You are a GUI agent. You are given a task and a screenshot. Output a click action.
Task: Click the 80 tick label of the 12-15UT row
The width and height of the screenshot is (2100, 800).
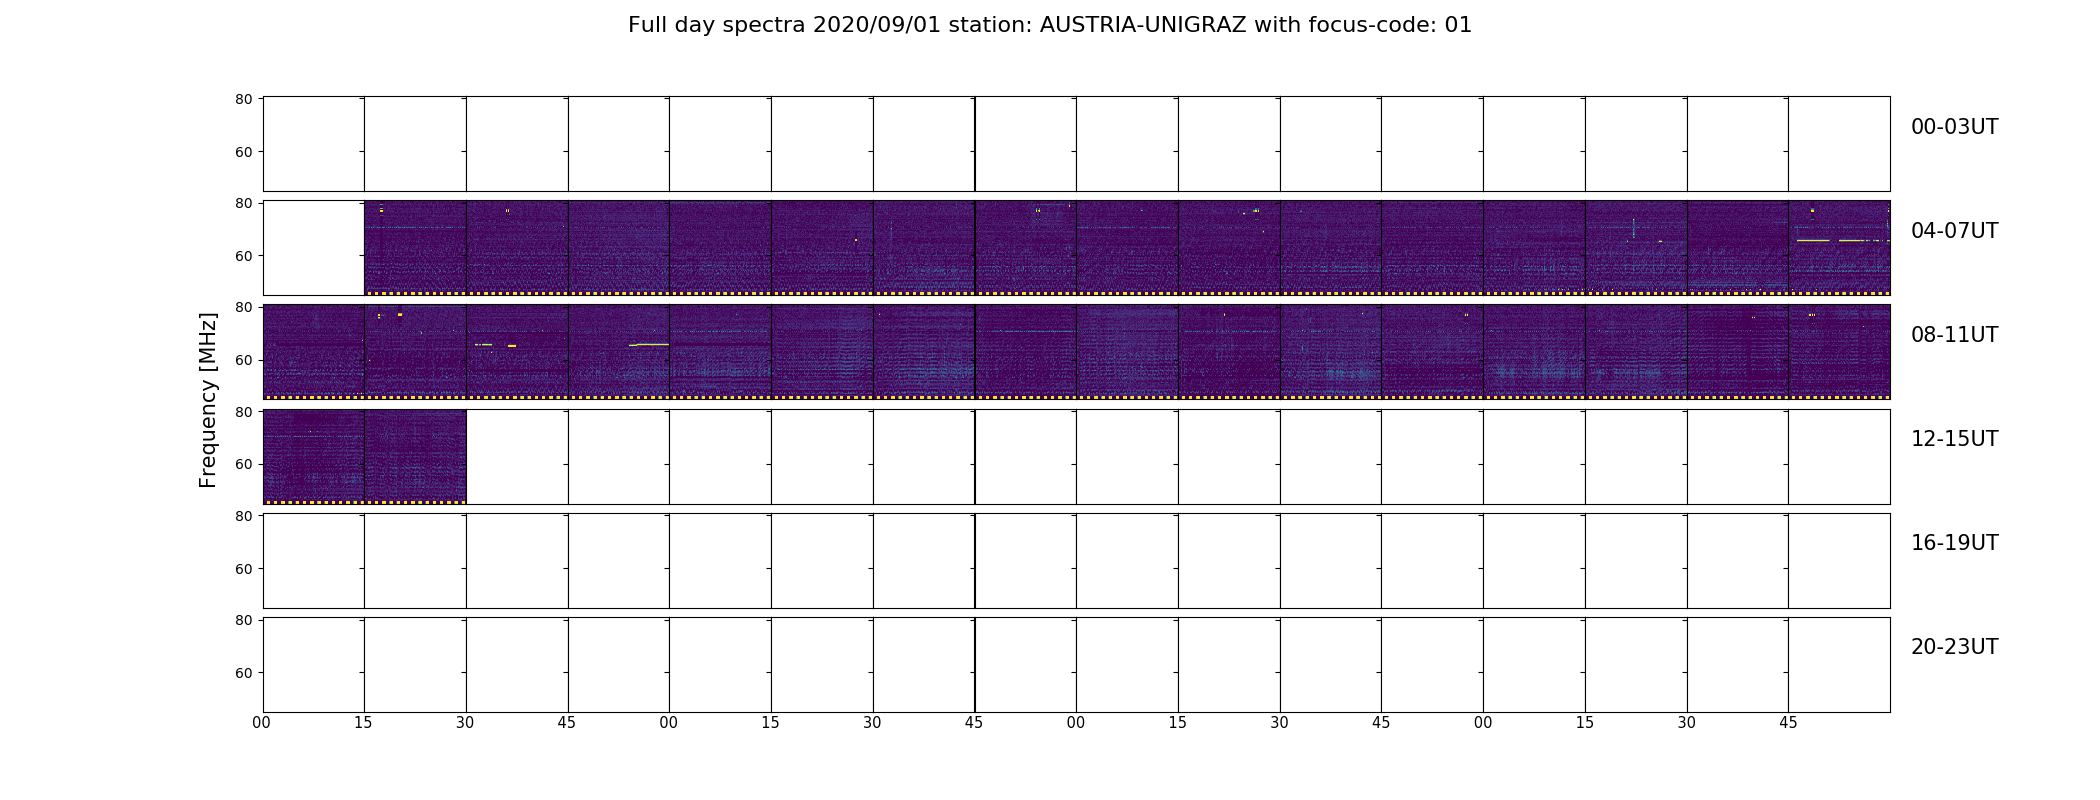(x=243, y=412)
